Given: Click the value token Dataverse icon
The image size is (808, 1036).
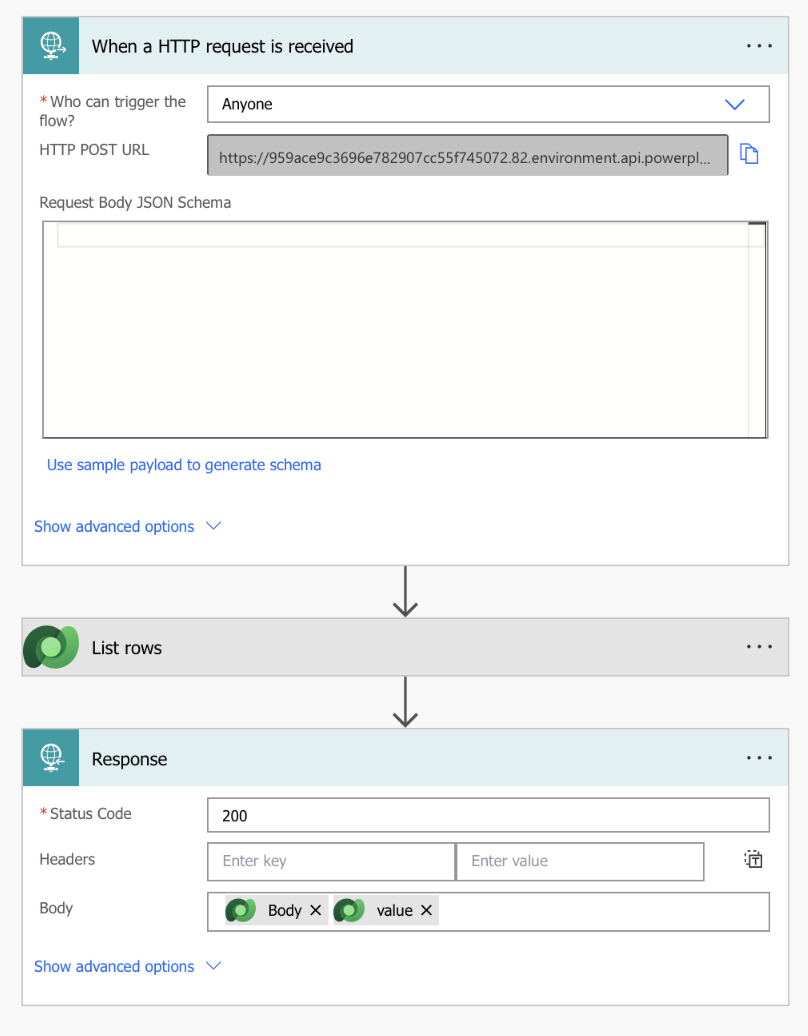Looking at the screenshot, I should 349,910.
